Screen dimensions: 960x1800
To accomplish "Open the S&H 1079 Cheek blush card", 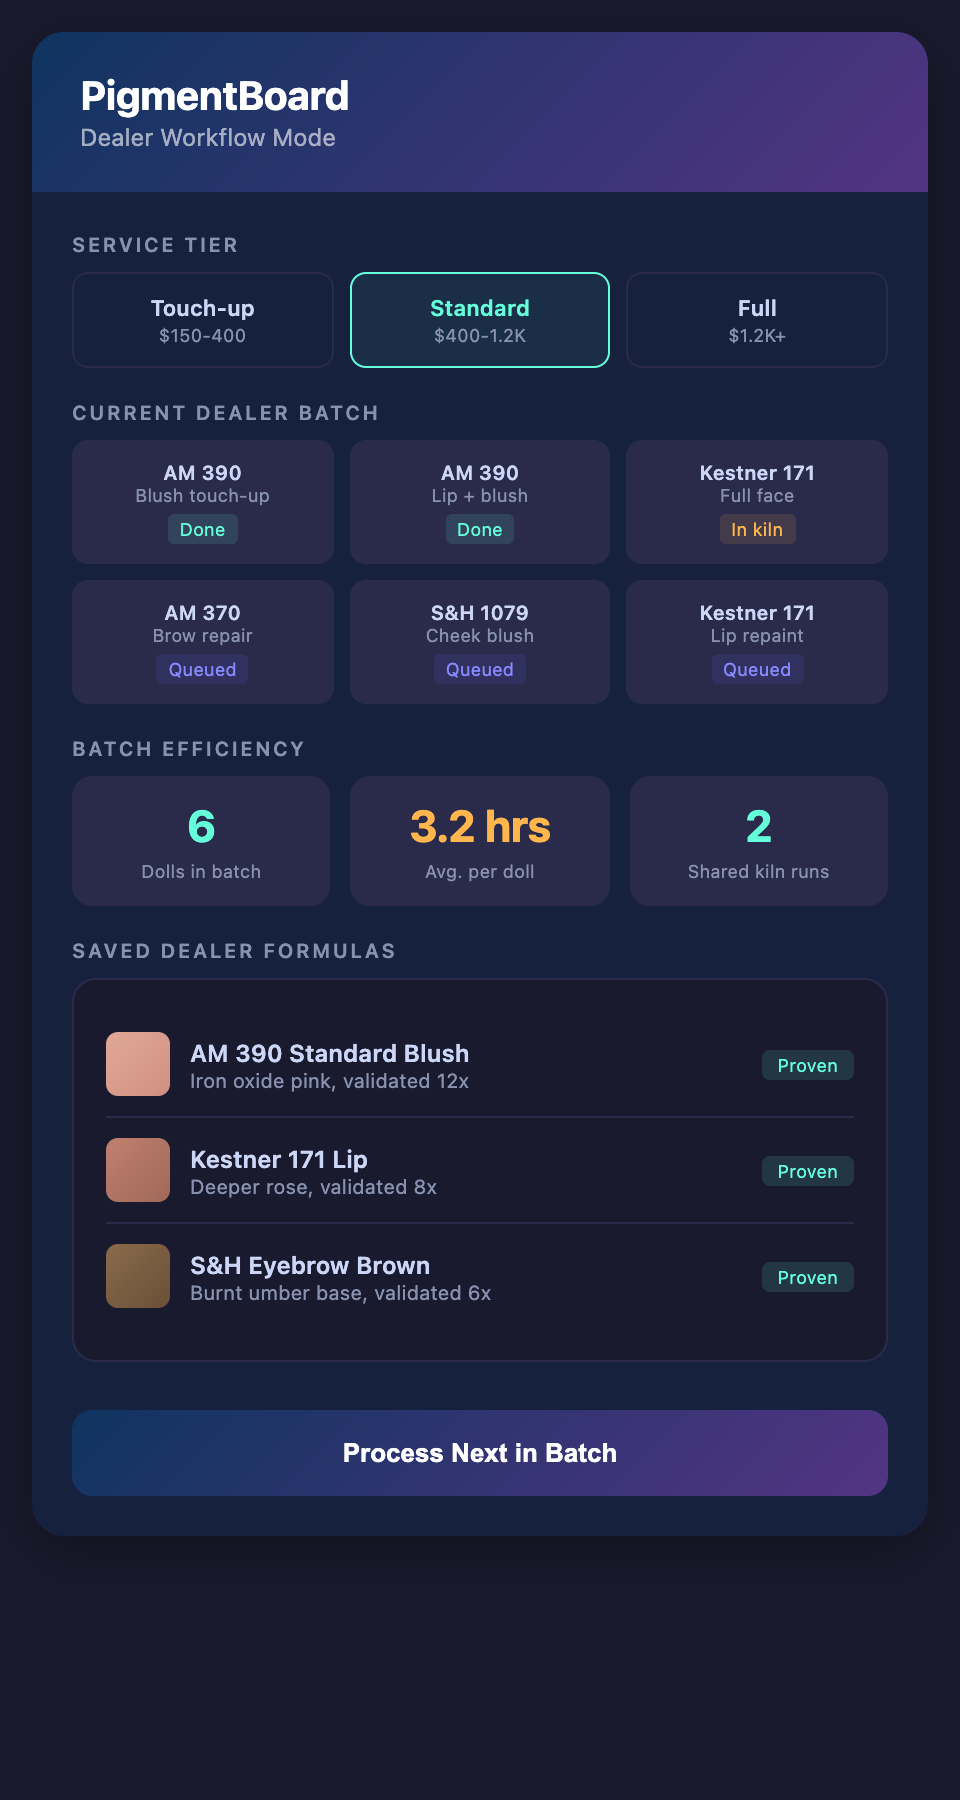I will [x=479, y=641].
